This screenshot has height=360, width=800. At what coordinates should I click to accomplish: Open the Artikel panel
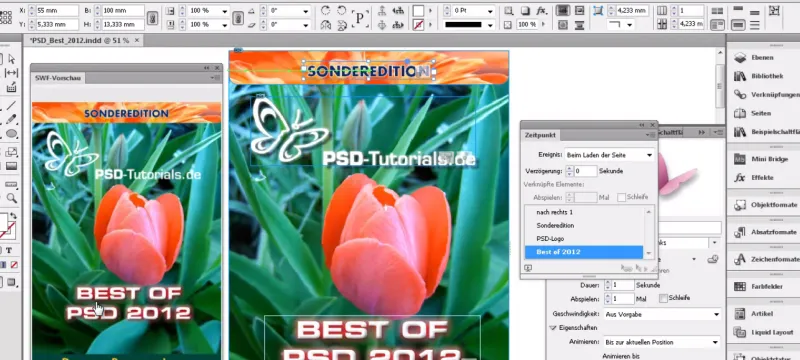753,314
